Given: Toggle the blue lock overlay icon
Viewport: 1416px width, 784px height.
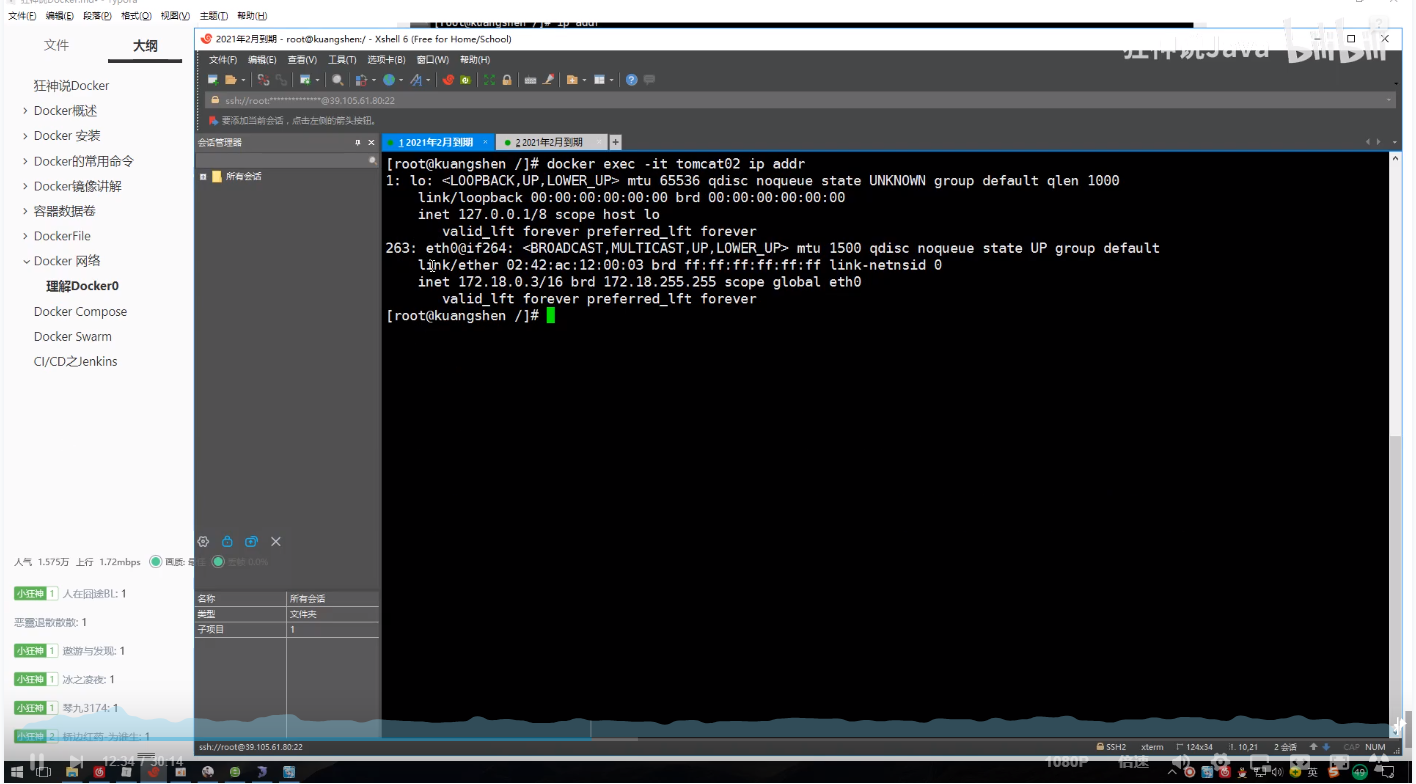Looking at the screenshot, I should (x=227, y=541).
